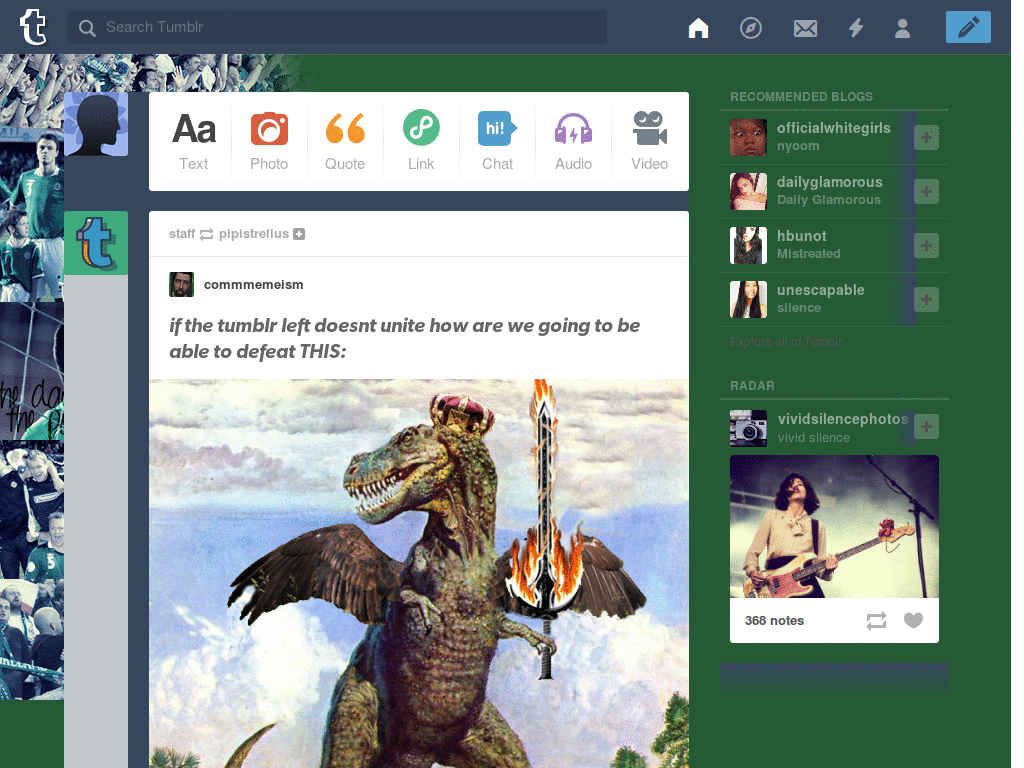Image resolution: width=1024 pixels, height=768 pixels.
Task: Click vividsilencephotos camera avatar
Action: (x=748, y=428)
